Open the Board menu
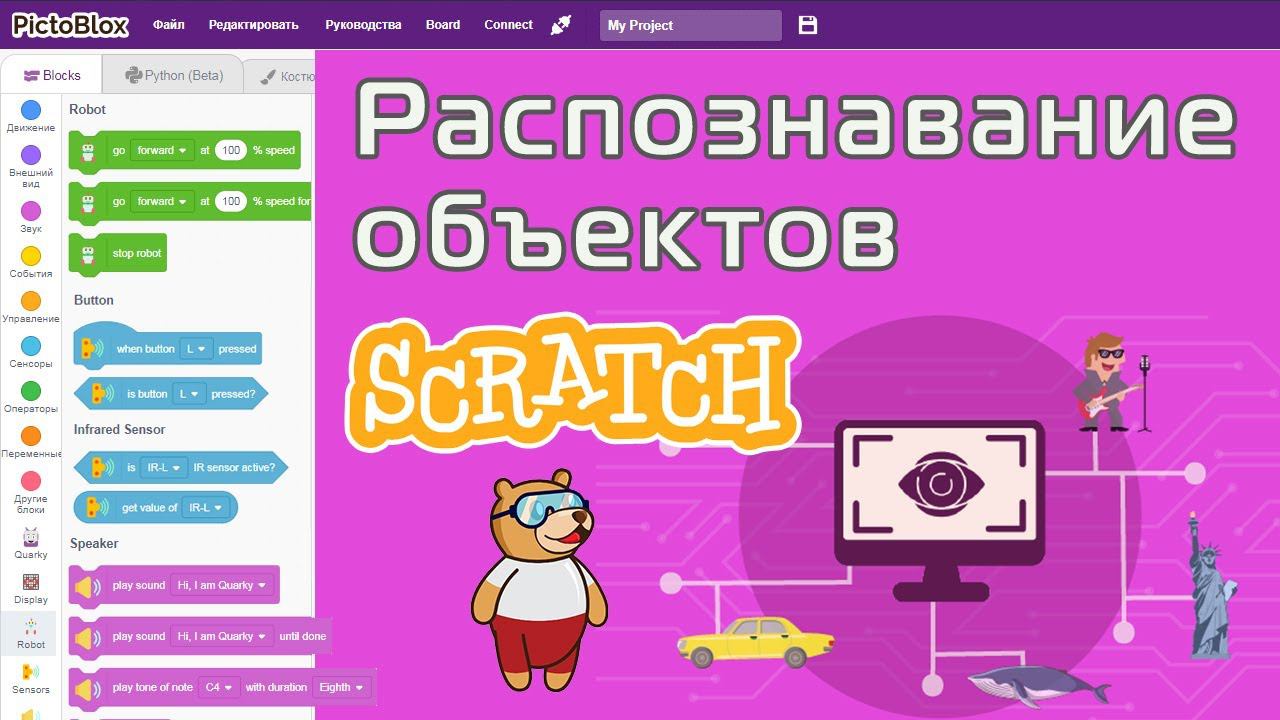Image resolution: width=1280 pixels, height=720 pixels. (x=443, y=25)
